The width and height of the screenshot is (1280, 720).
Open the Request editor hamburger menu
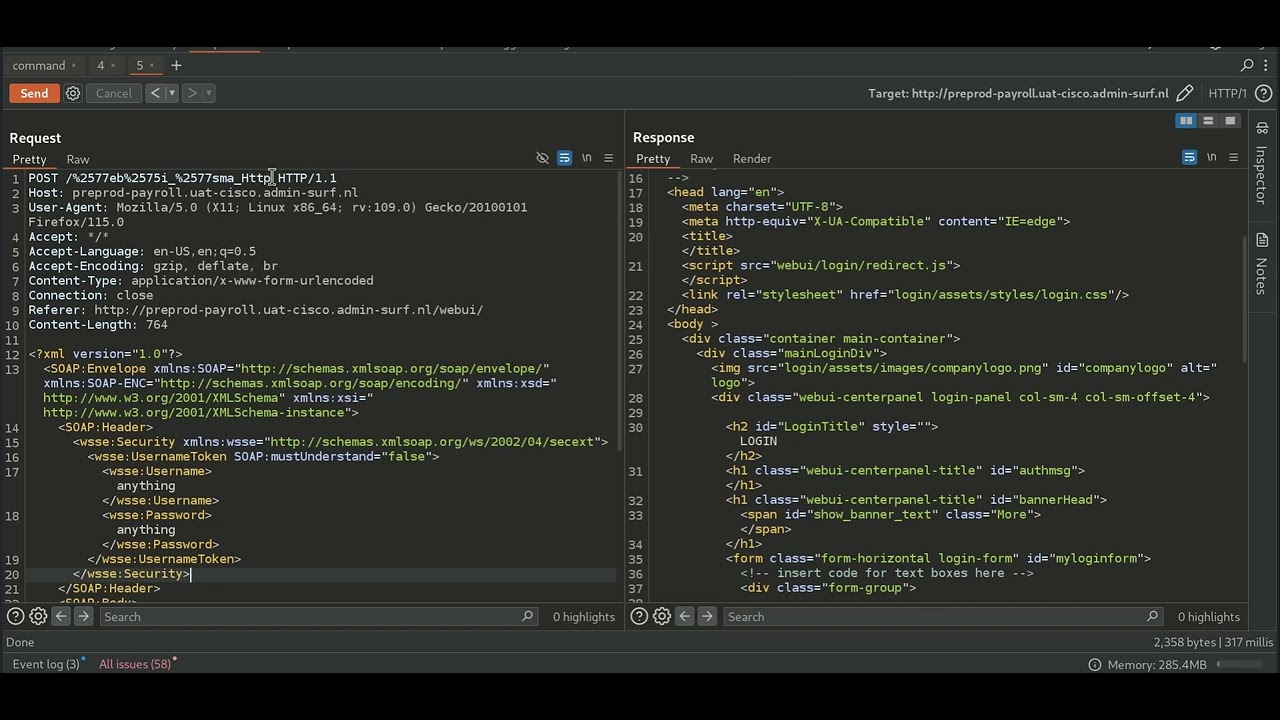pos(608,158)
